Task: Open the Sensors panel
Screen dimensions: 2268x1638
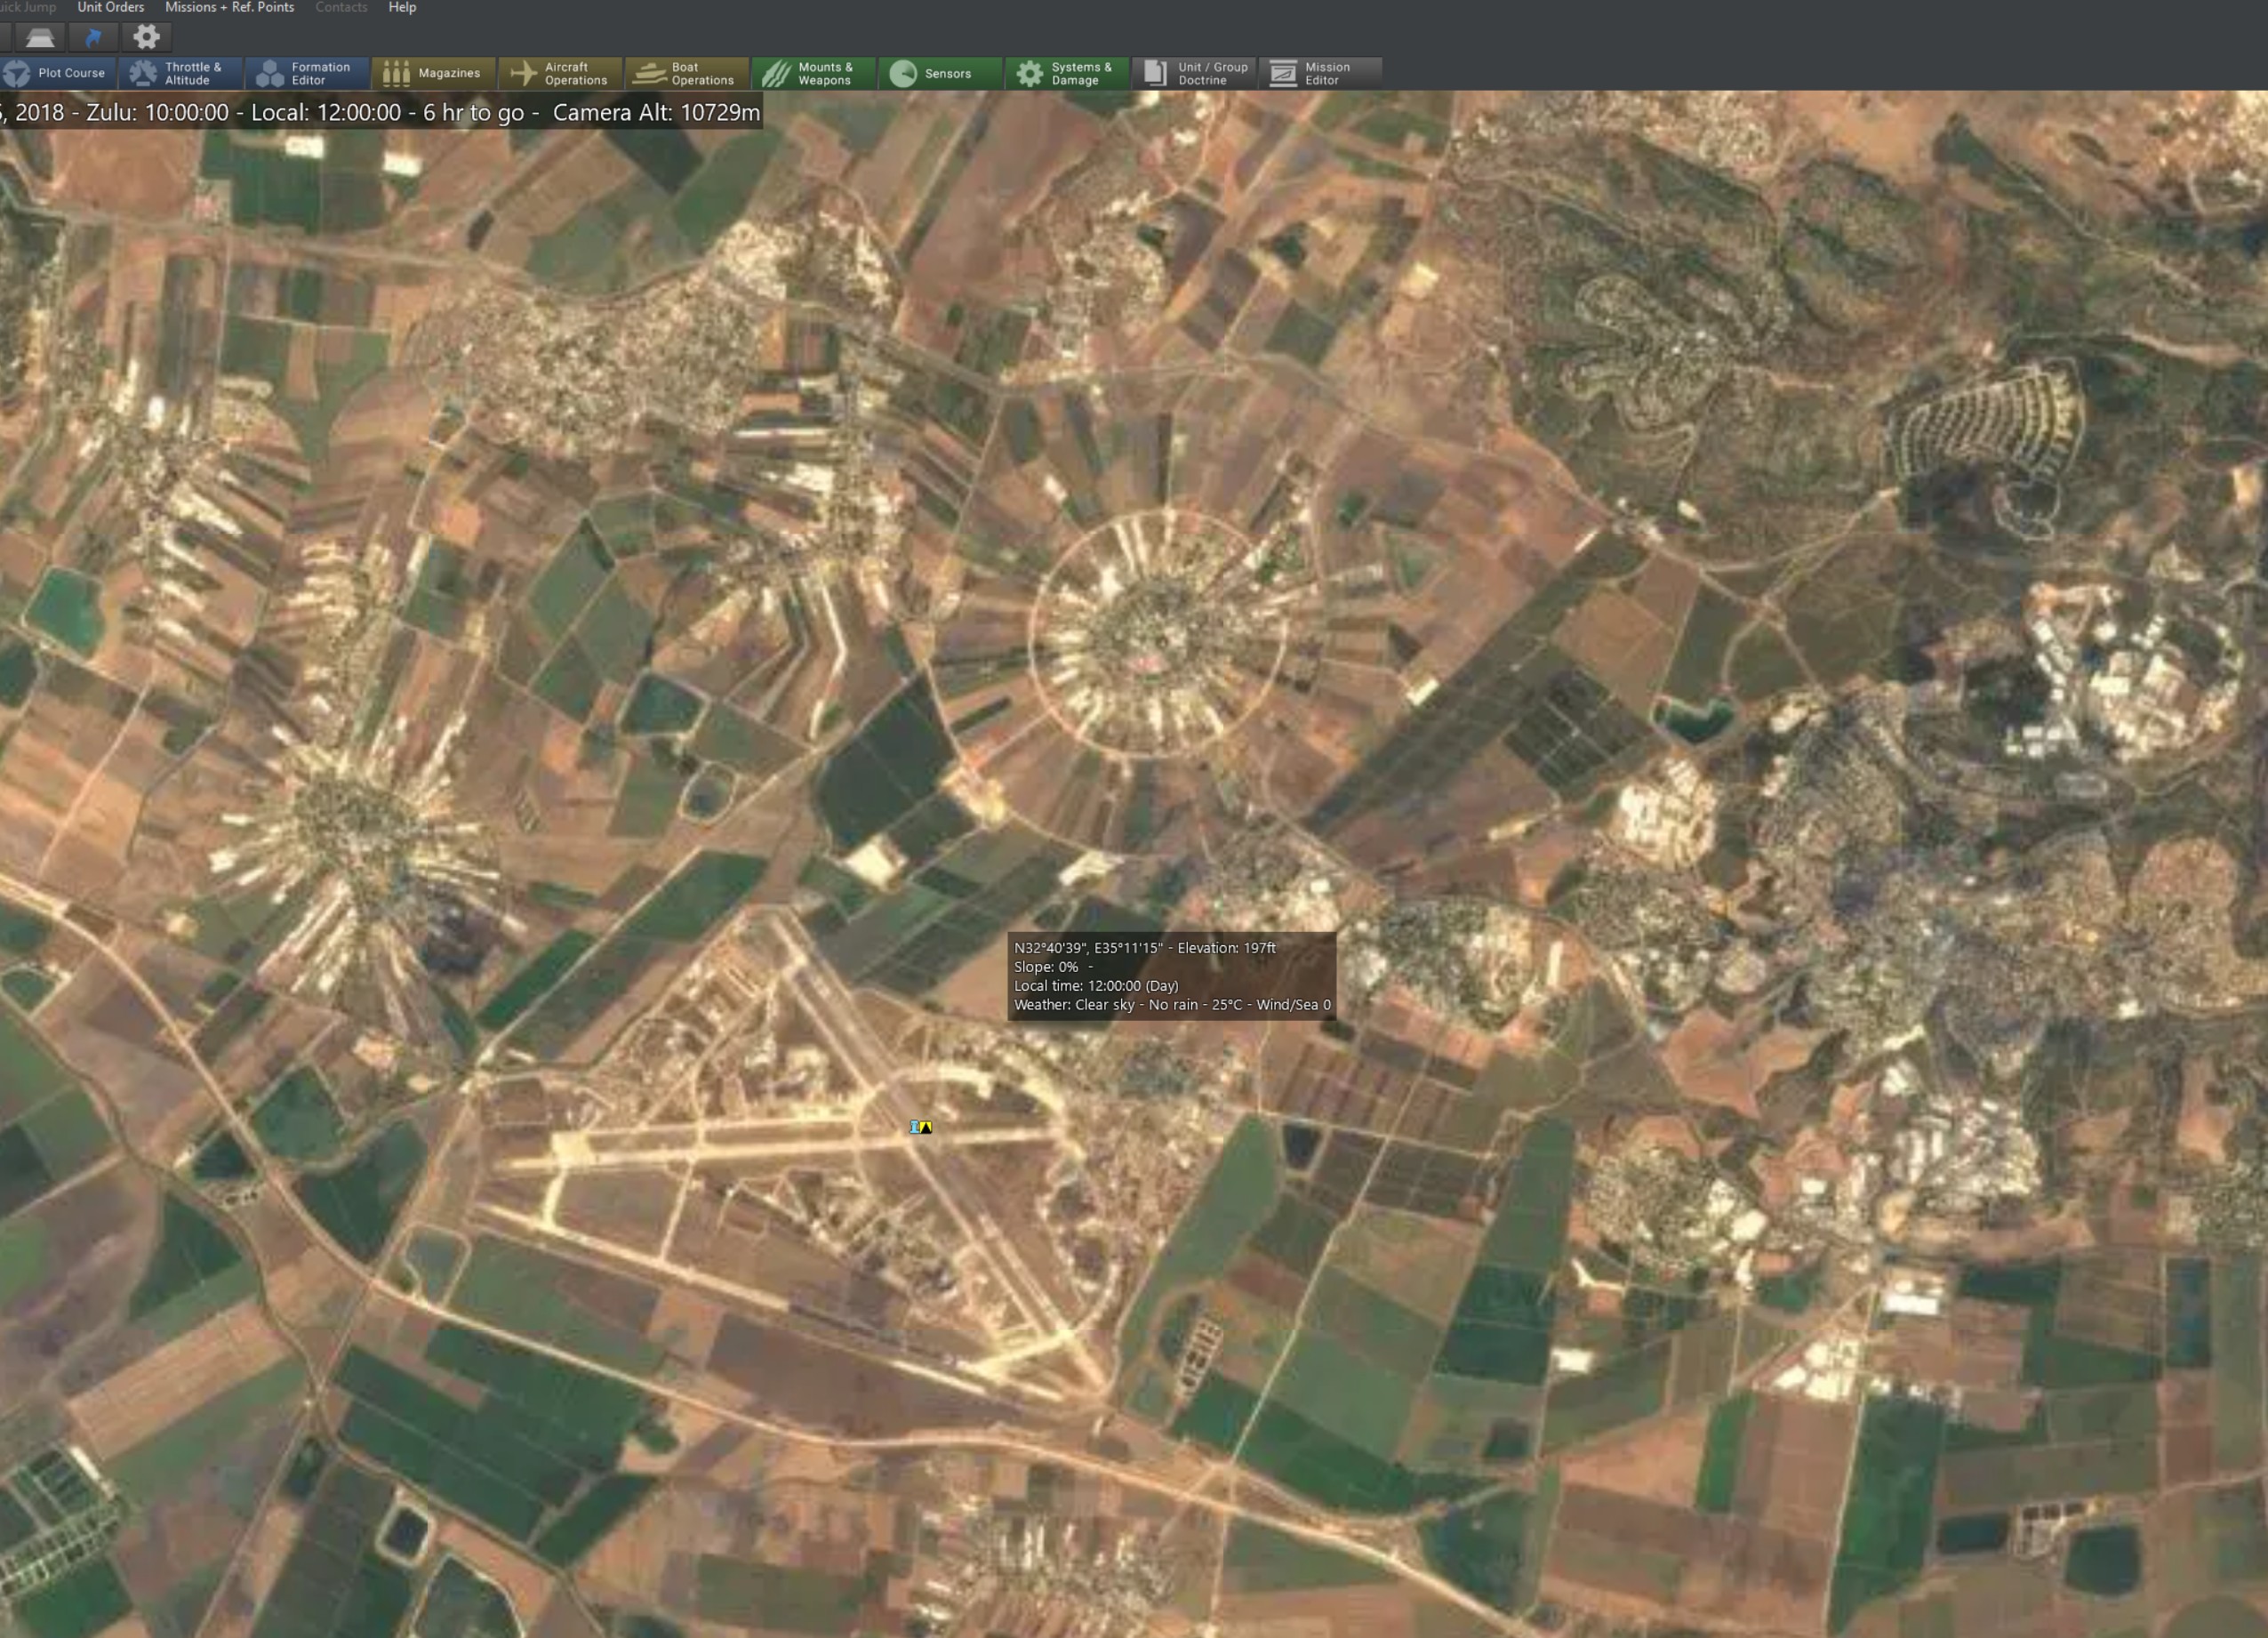Action: point(941,73)
